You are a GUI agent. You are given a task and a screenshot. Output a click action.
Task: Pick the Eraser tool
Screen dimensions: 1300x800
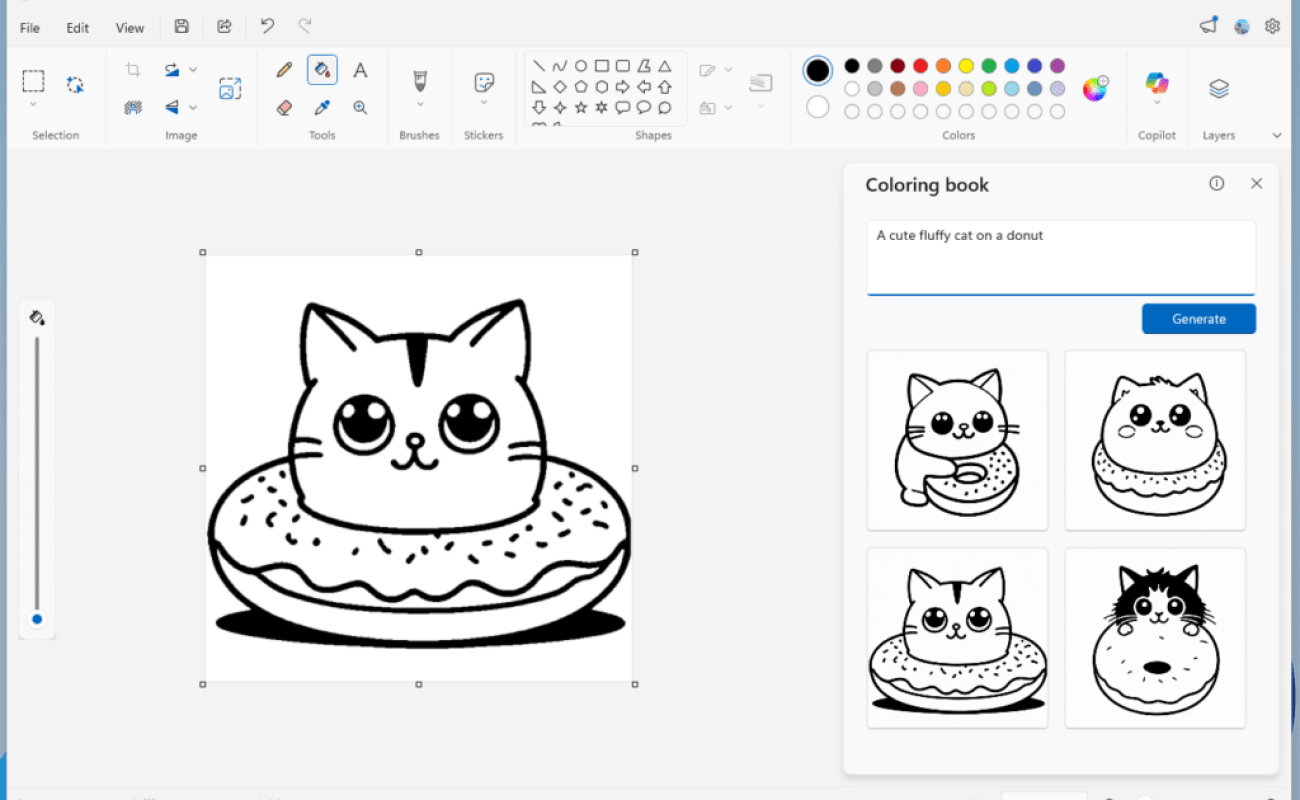coord(283,107)
